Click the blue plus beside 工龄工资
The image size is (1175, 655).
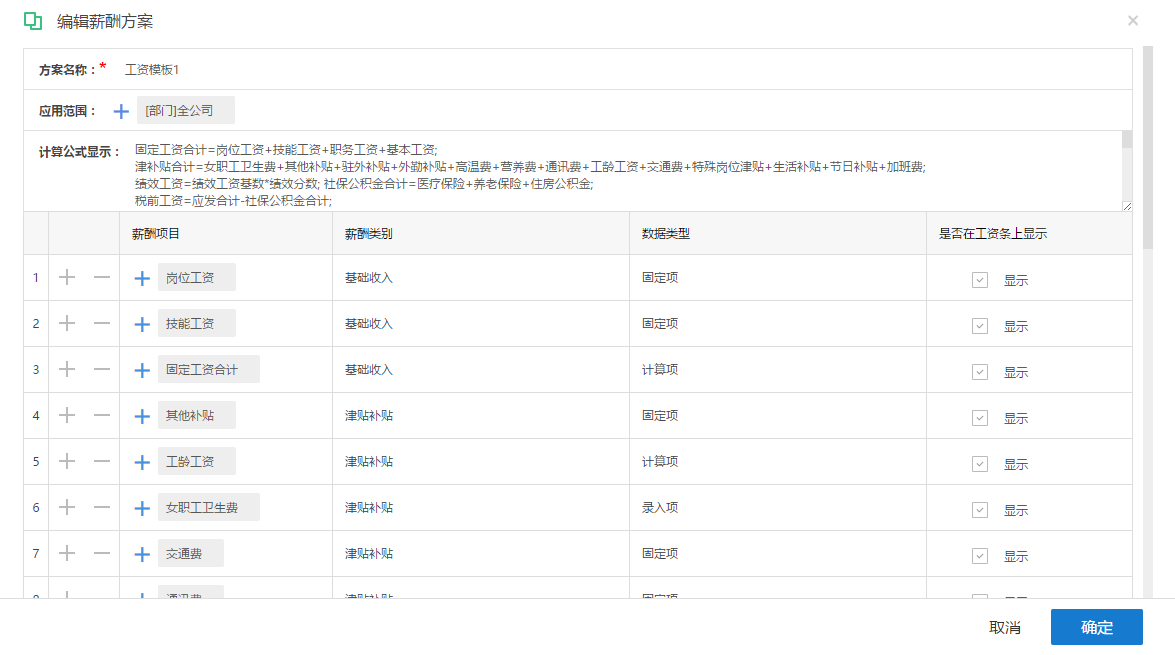pos(142,462)
